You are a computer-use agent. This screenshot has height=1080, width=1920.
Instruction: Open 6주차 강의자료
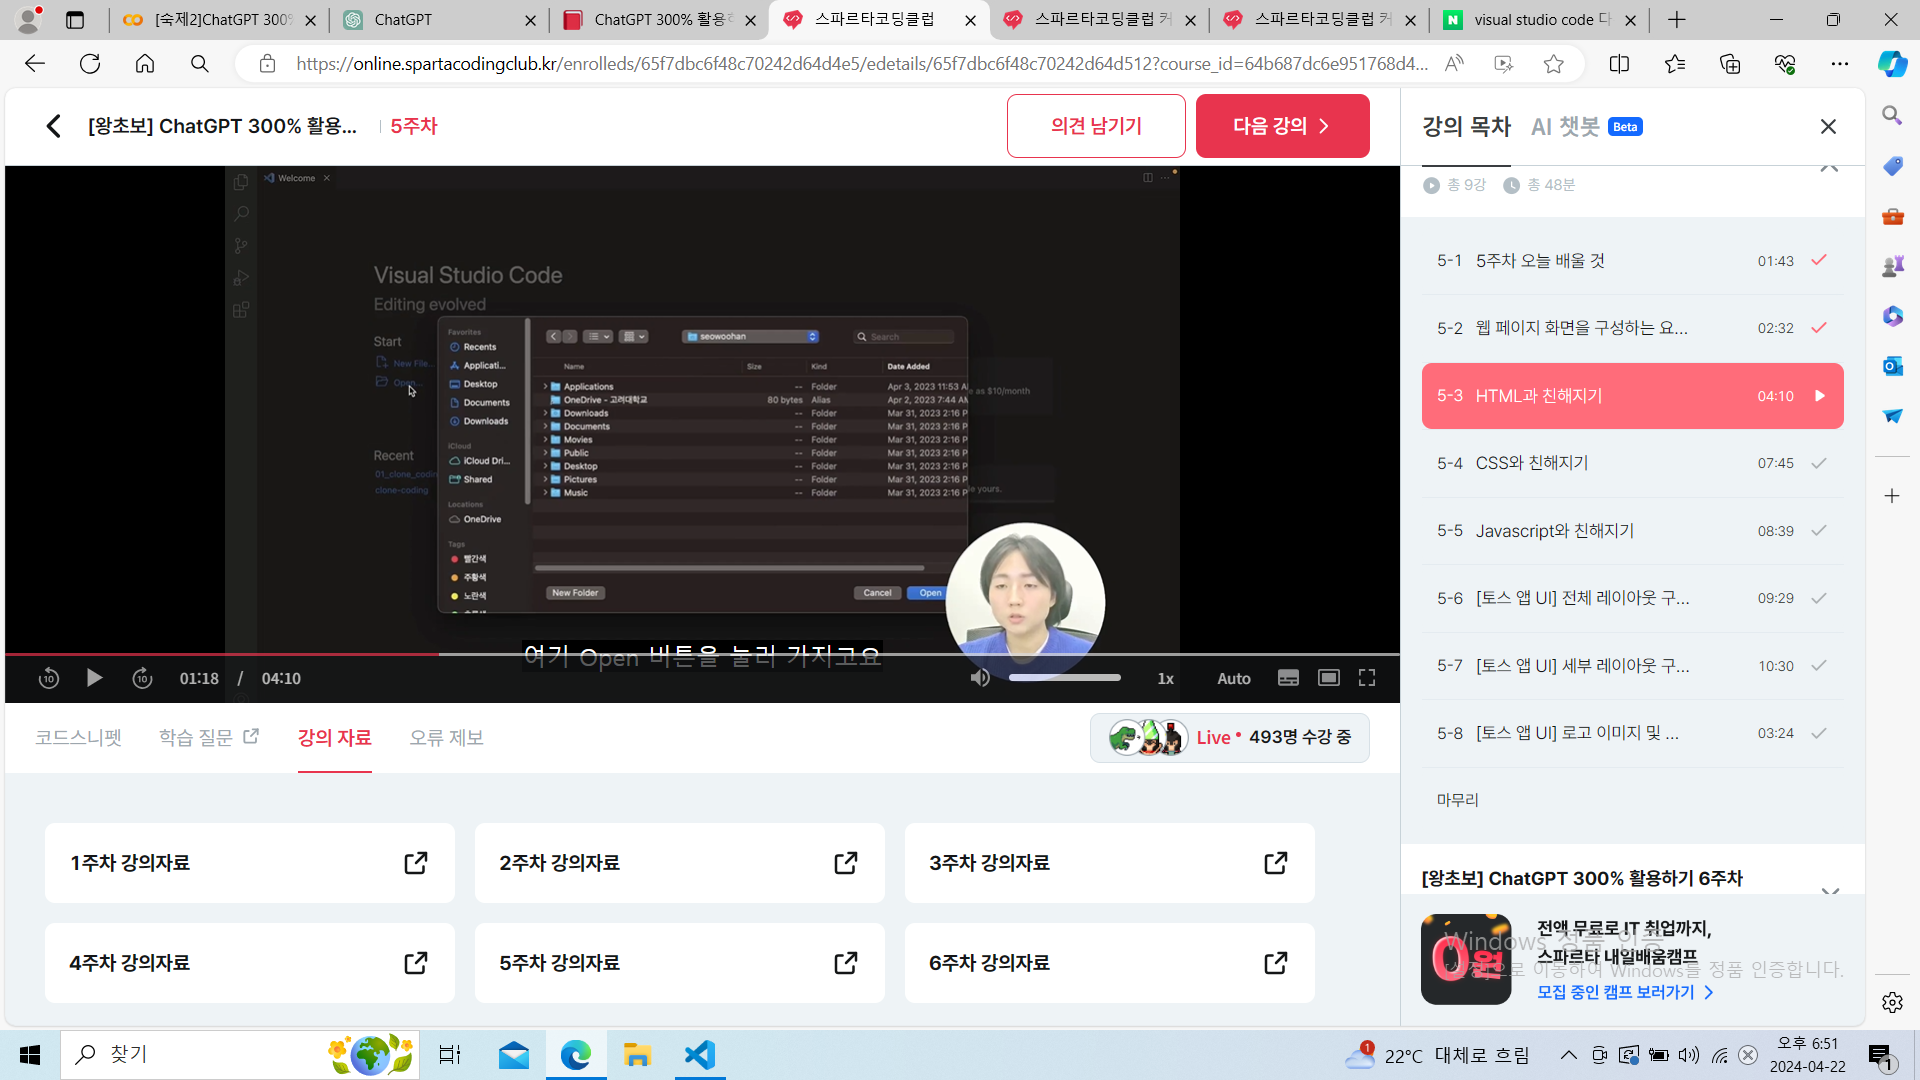point(1110,963)
